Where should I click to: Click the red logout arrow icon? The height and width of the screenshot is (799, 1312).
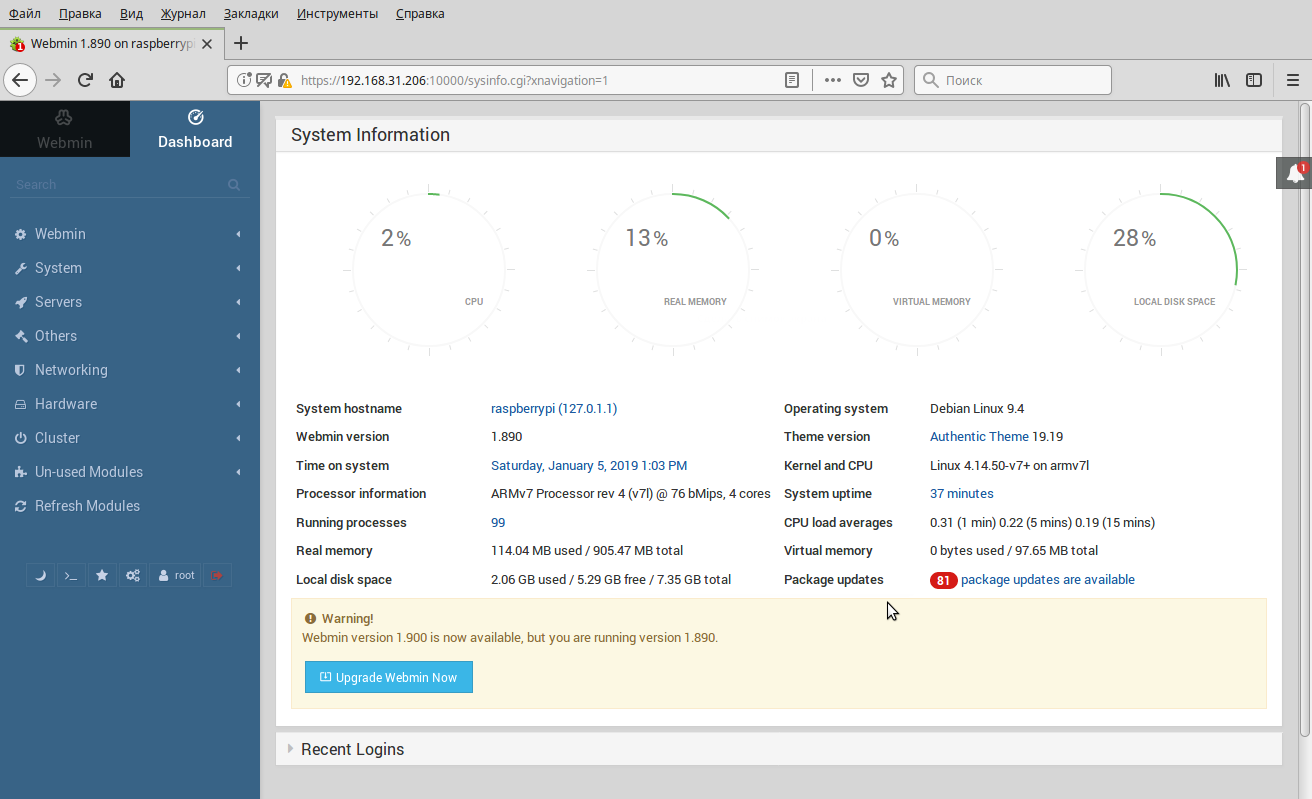(x=217, y=575)
